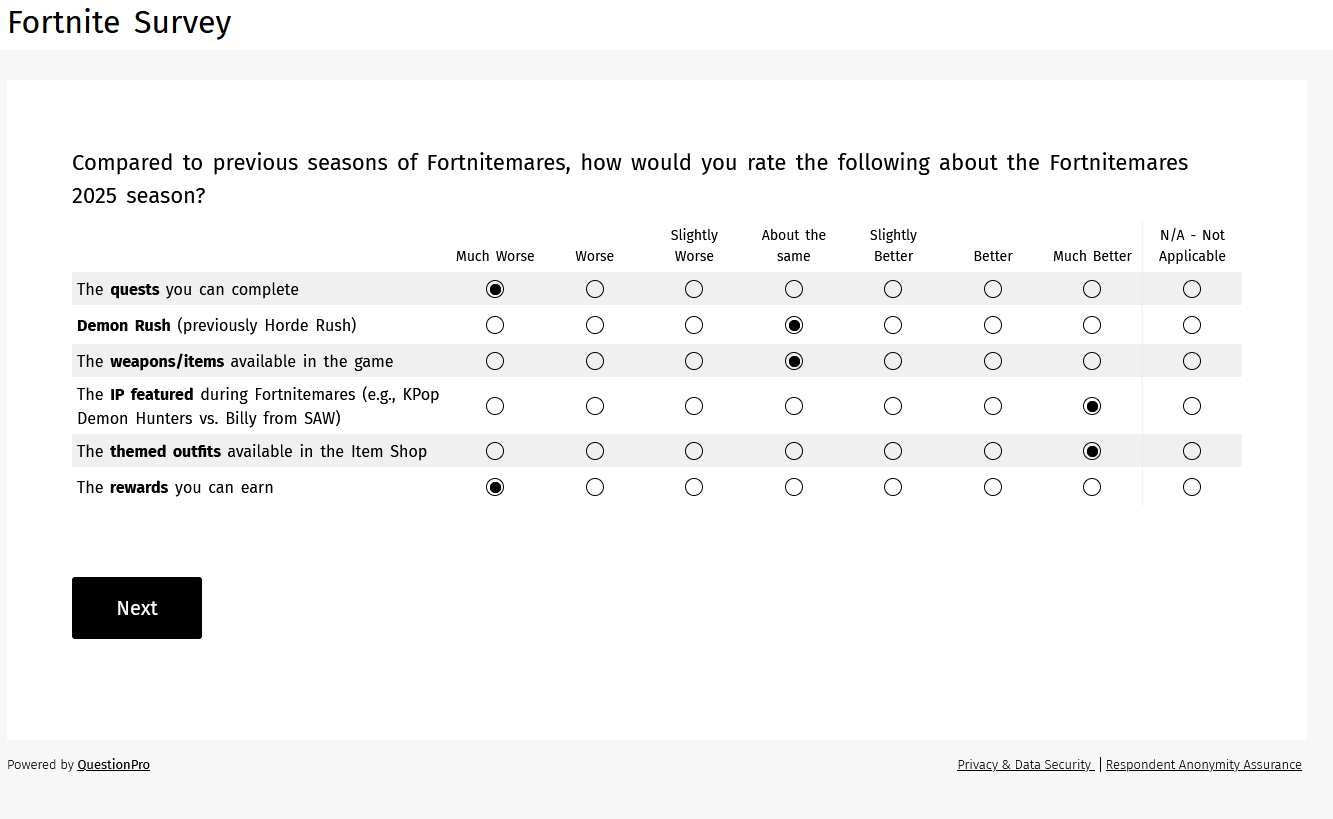The width and height of the screenshot is (1333, 819).
Task: Set IP featured to About the same
Action: click(x=794, y=406)
